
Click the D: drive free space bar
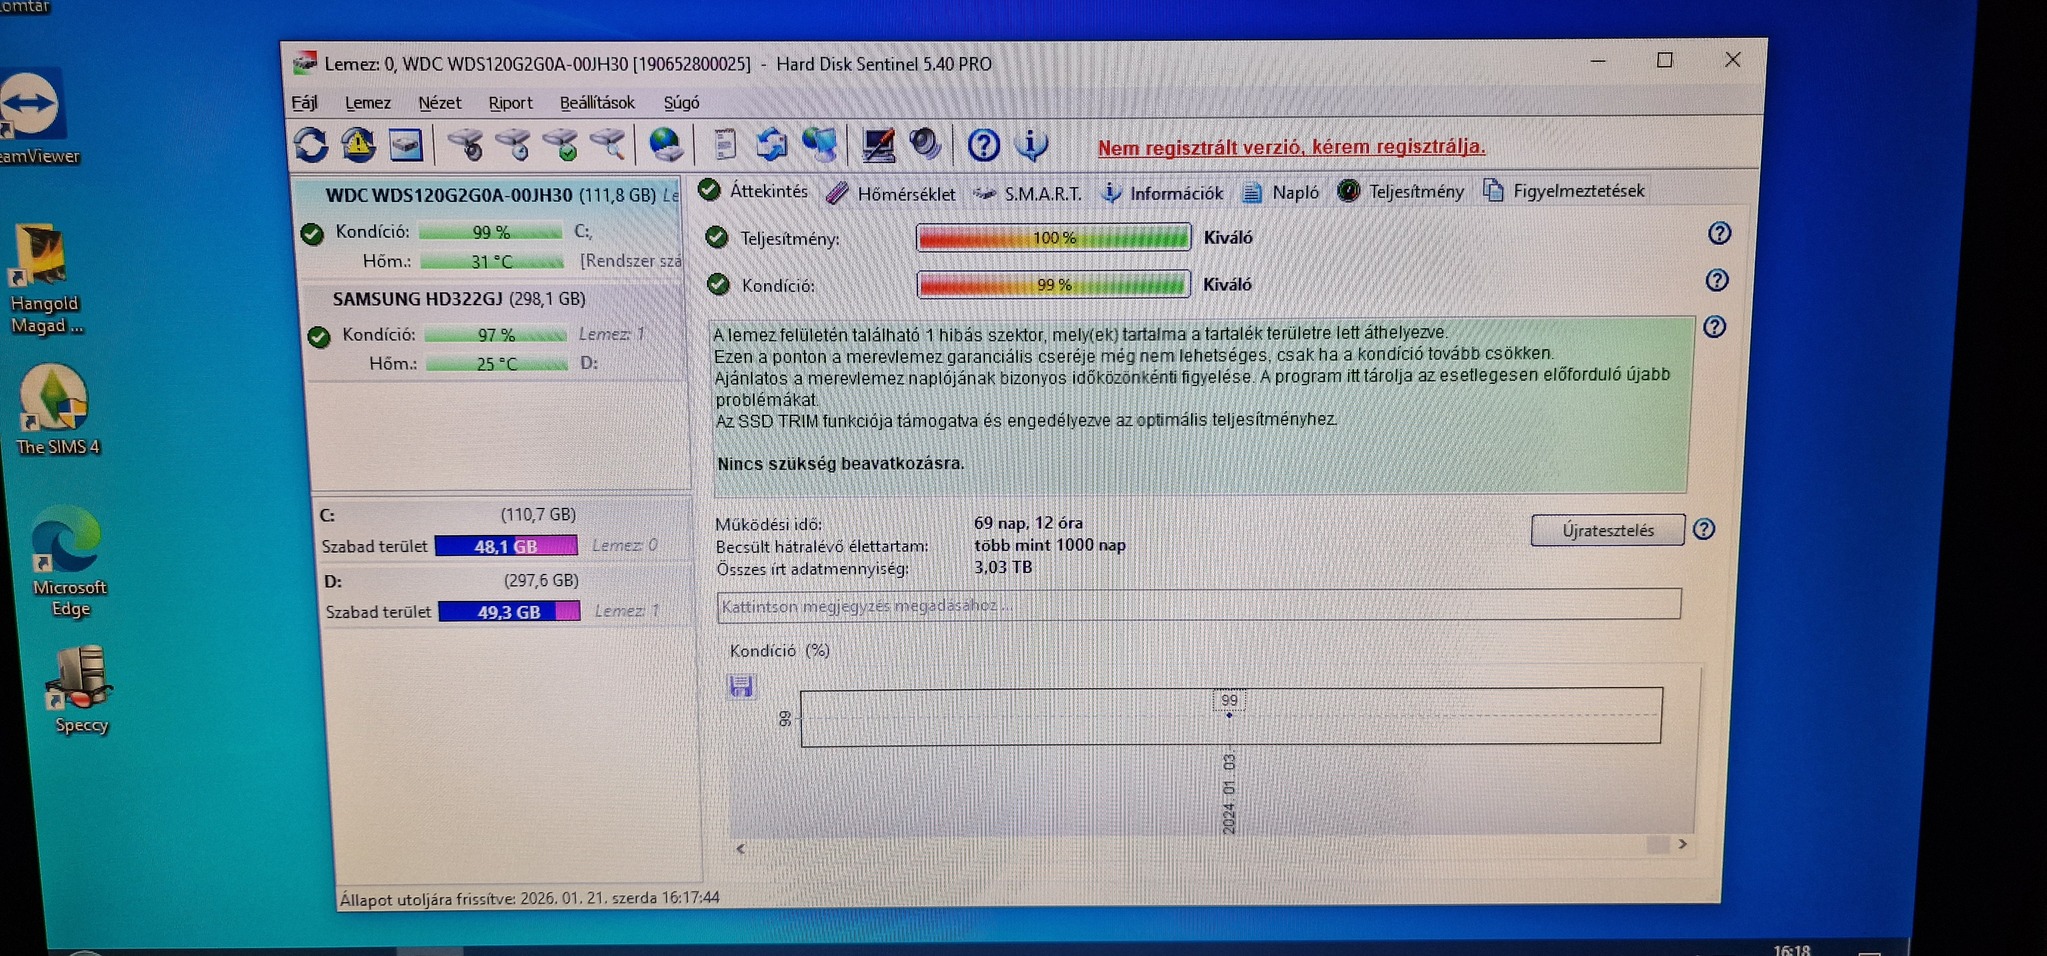pyautogui.click(x=509, y=611)
